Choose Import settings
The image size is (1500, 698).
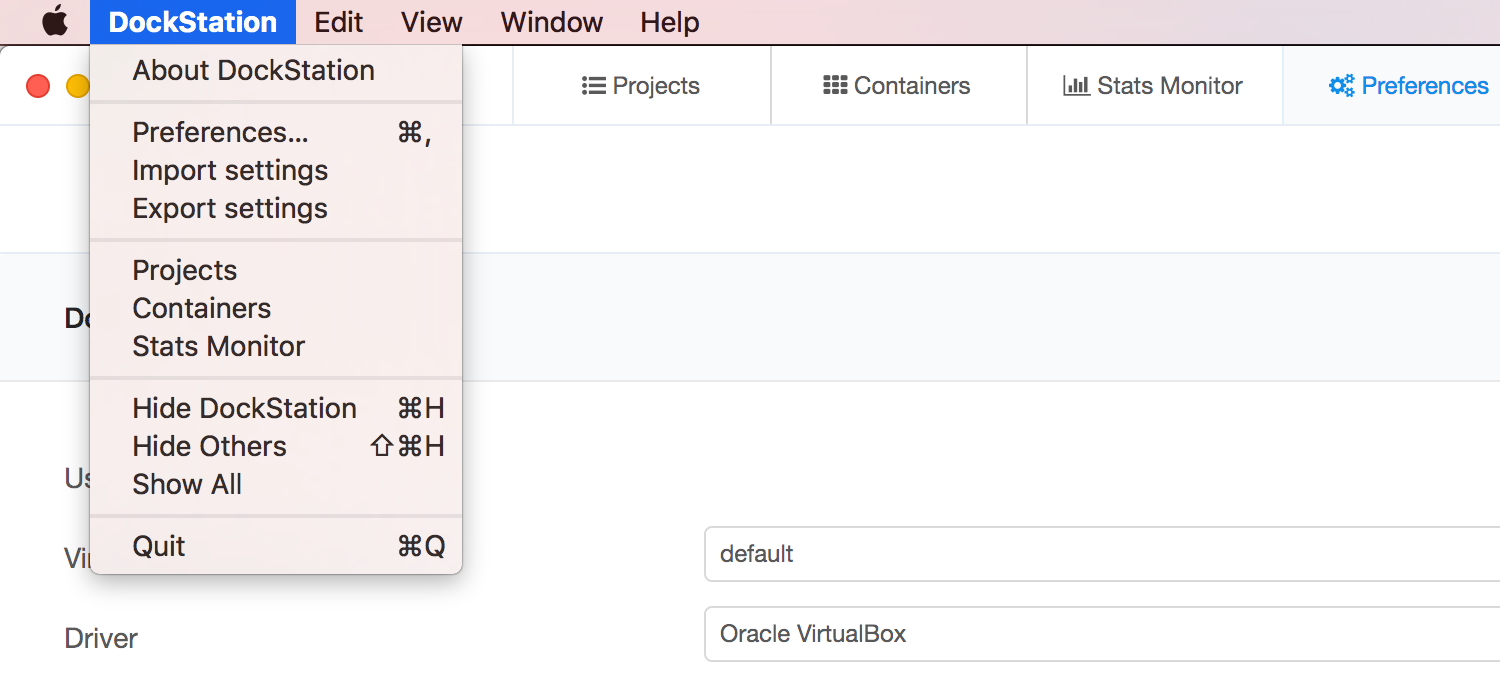coord(276,170)
